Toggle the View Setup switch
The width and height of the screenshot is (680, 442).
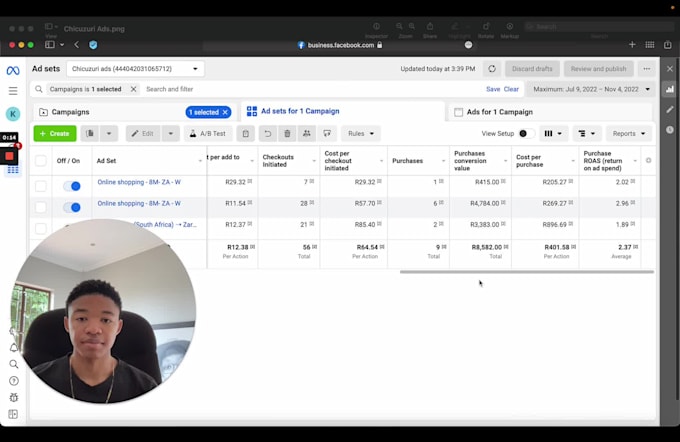526,134
